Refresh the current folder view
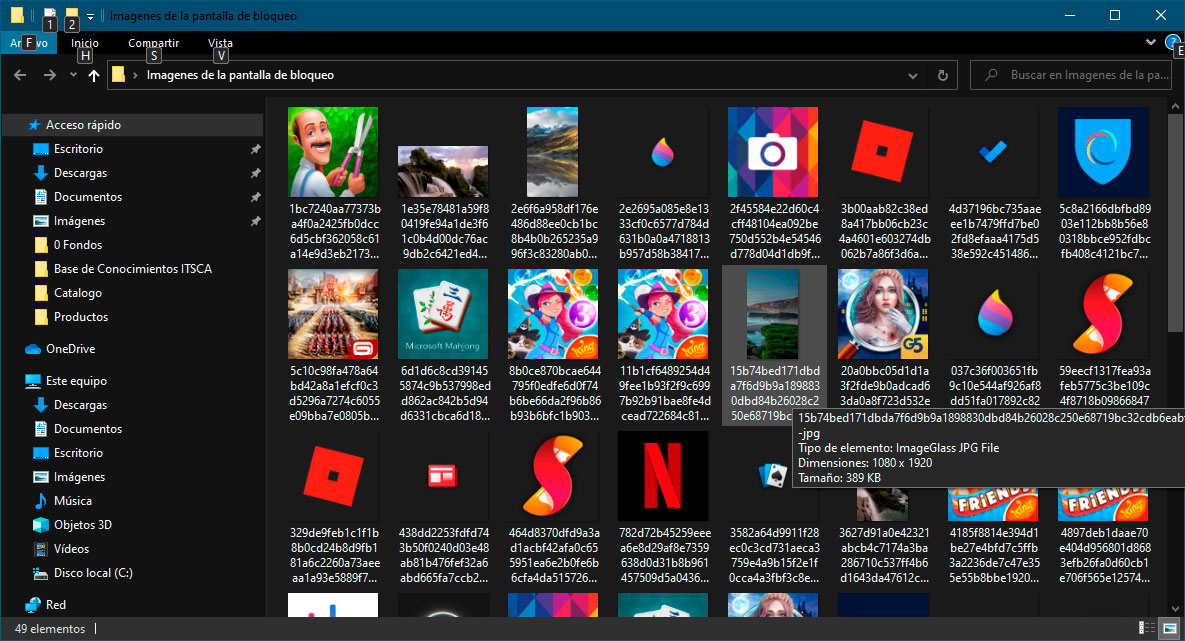 [942, 75]
